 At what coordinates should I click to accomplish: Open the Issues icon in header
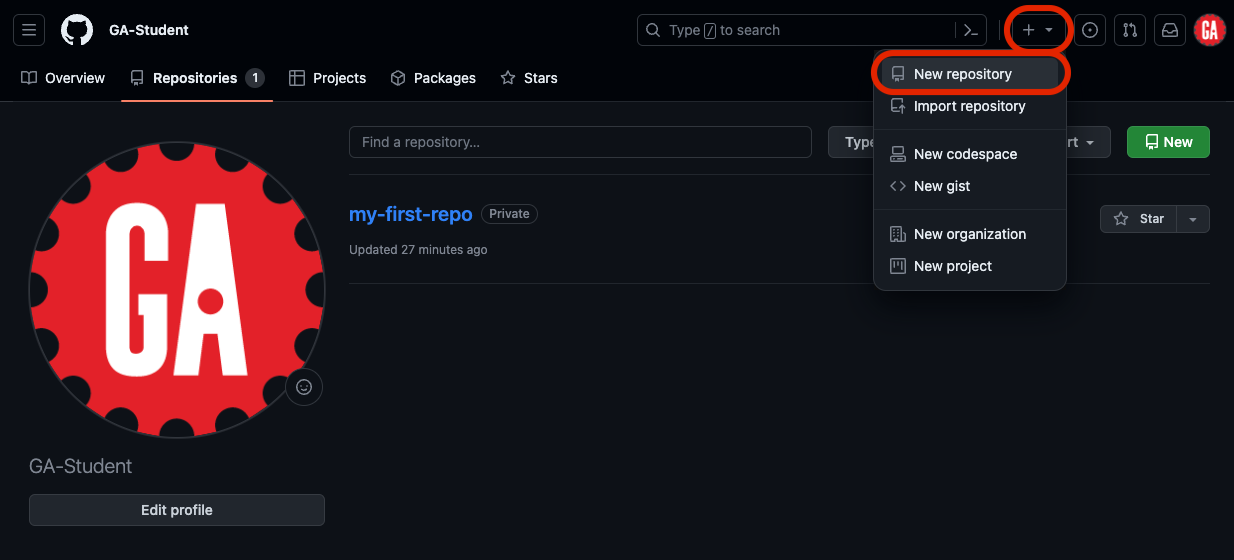coord(1090,30)
